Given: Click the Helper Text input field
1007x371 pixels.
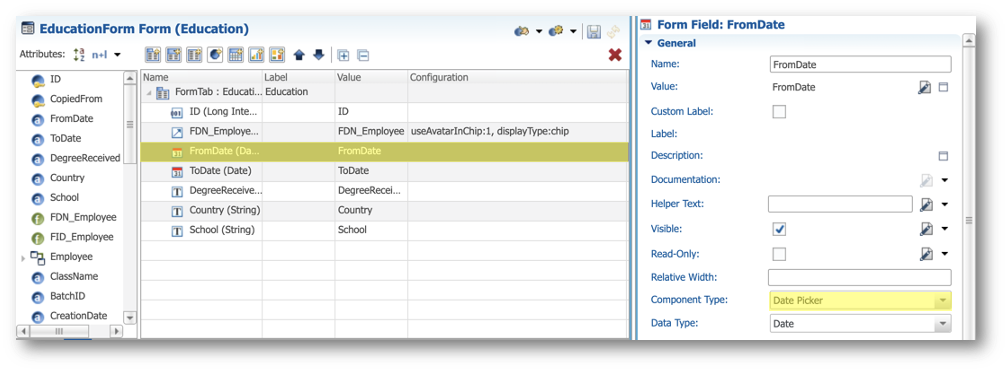Looking at the screenshot, I should tap(840, 204).
